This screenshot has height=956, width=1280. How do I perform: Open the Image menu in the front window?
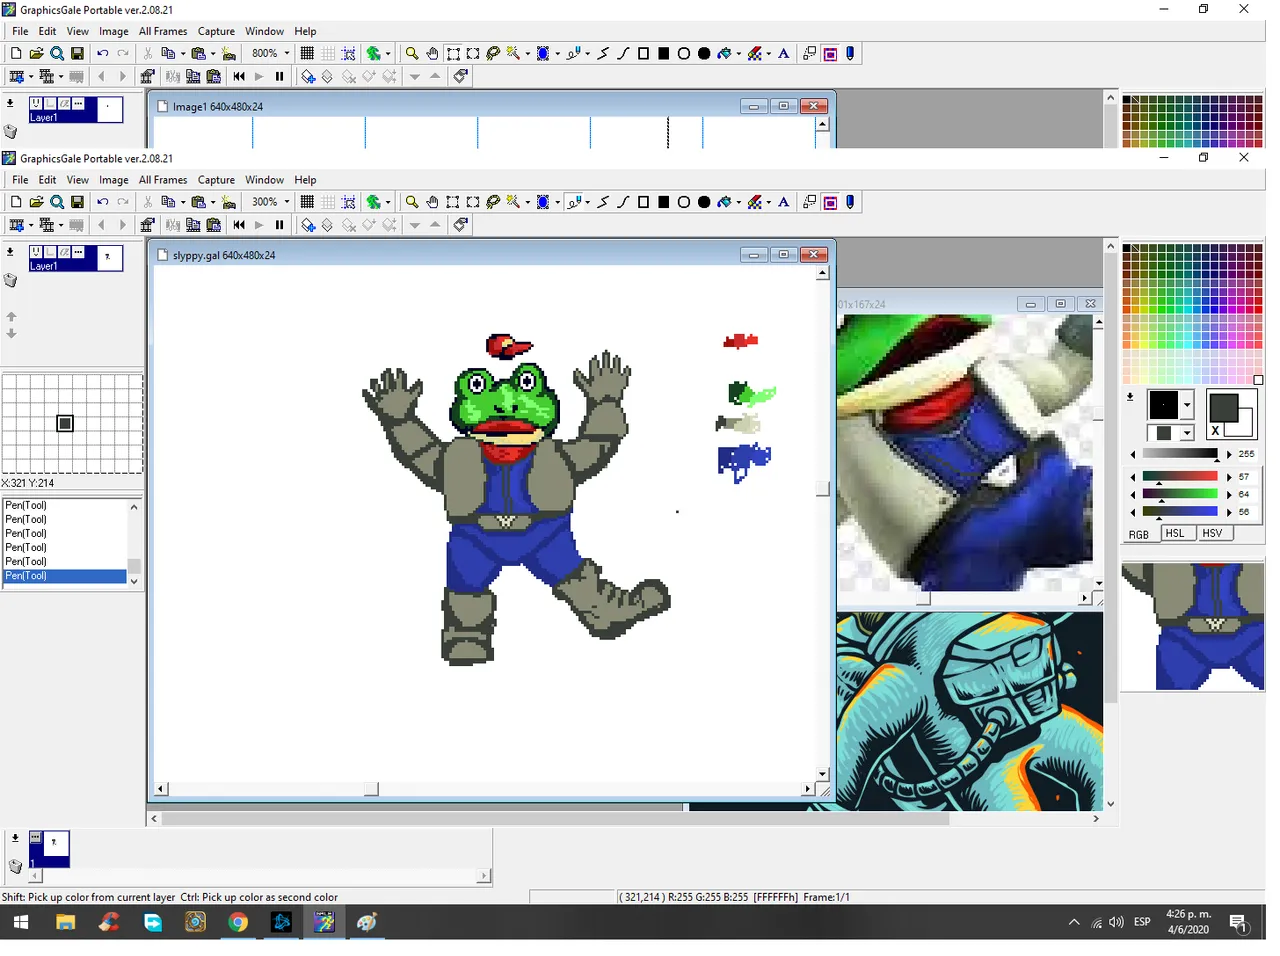tap(114, 180)
